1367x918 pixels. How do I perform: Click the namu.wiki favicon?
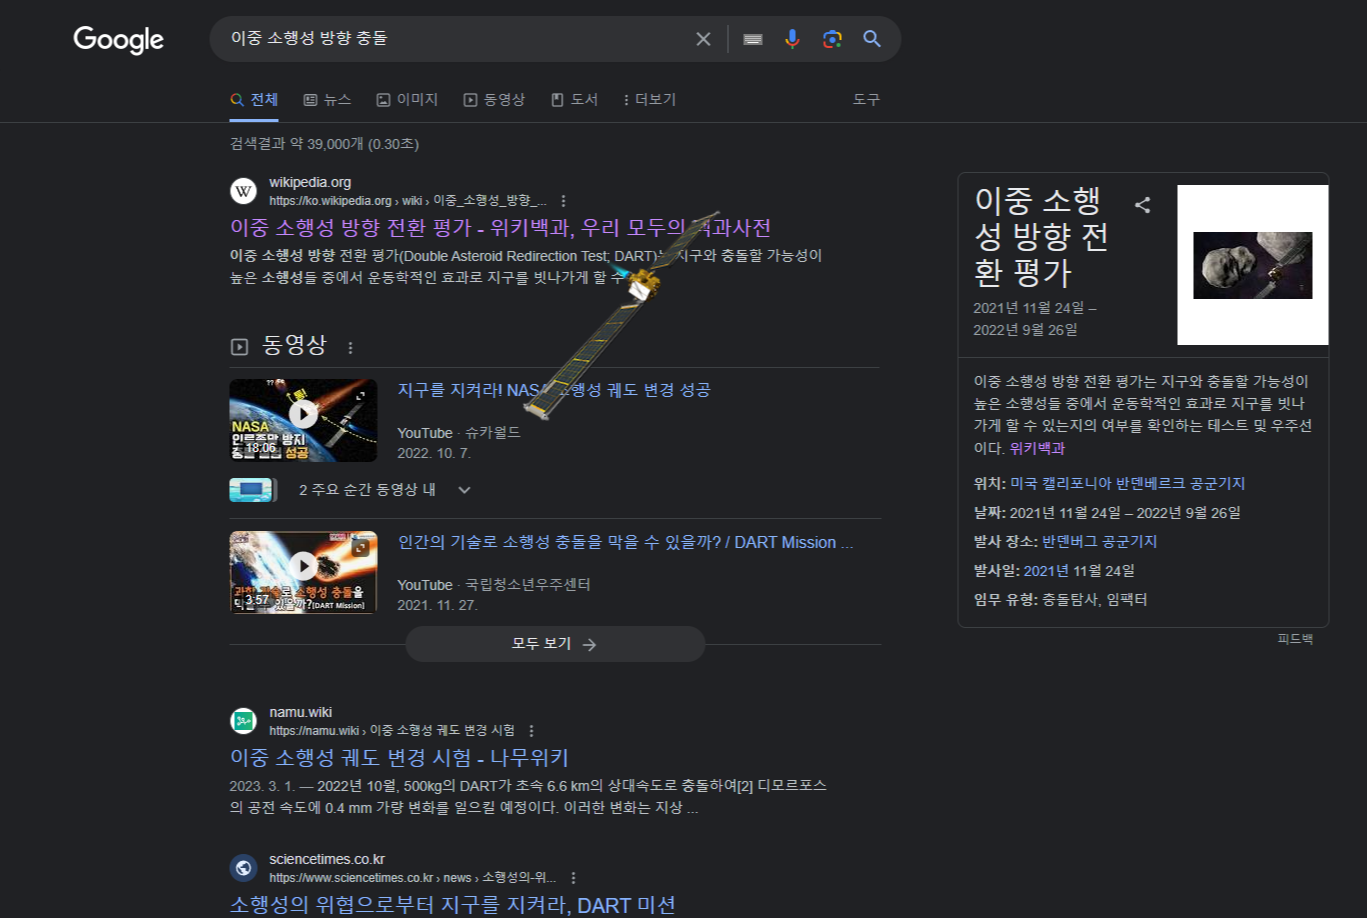(243, 721)
